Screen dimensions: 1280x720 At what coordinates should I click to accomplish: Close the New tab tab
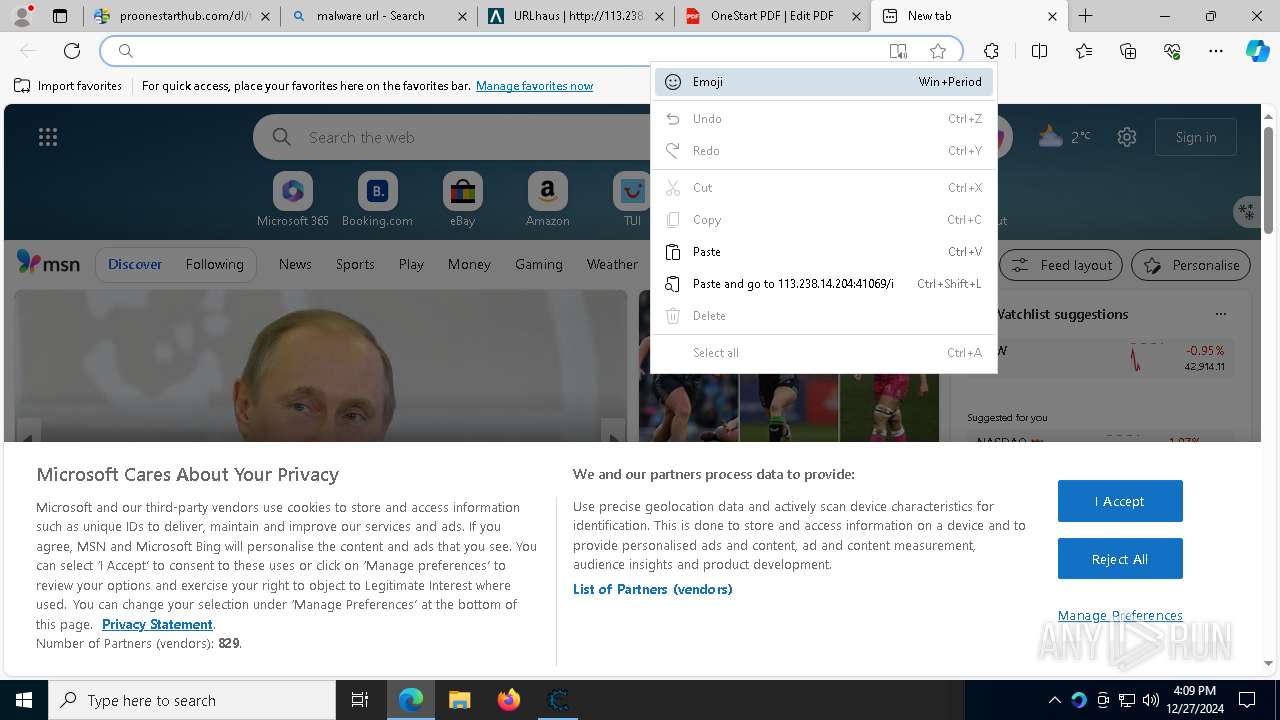pyautogui.click(x=1052, y=16)
